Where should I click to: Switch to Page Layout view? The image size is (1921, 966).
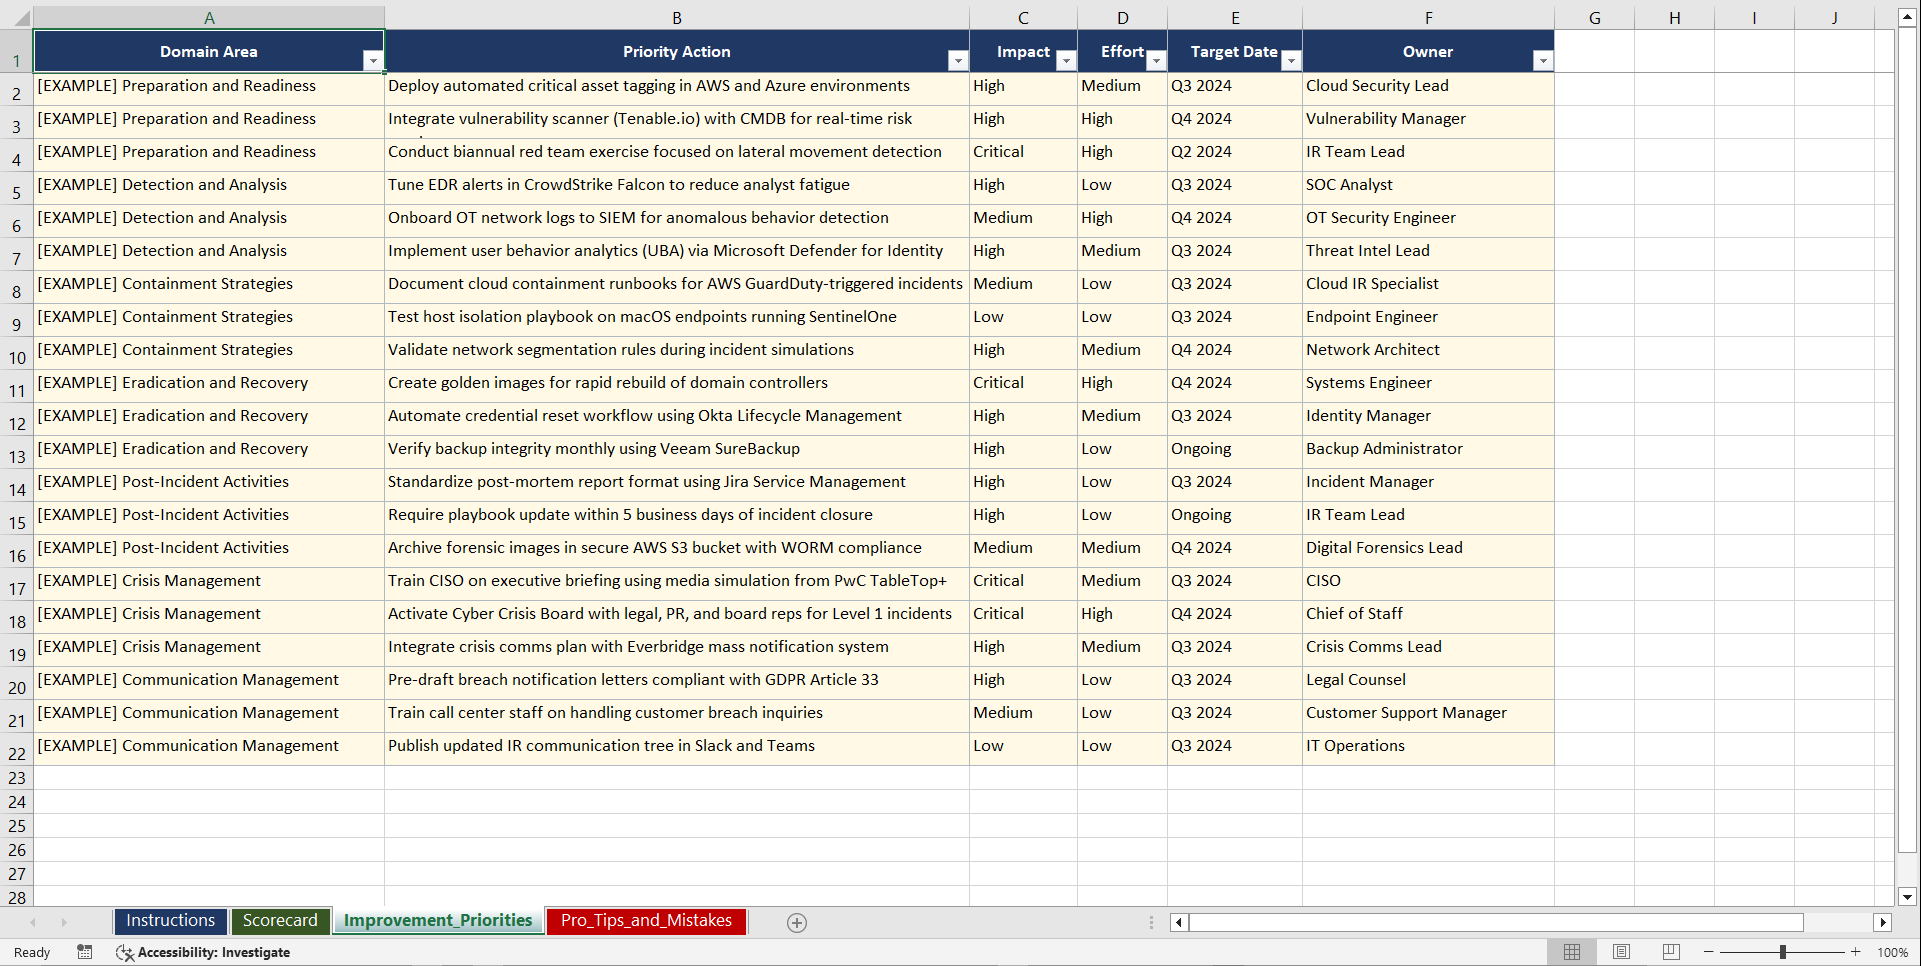1621,952
